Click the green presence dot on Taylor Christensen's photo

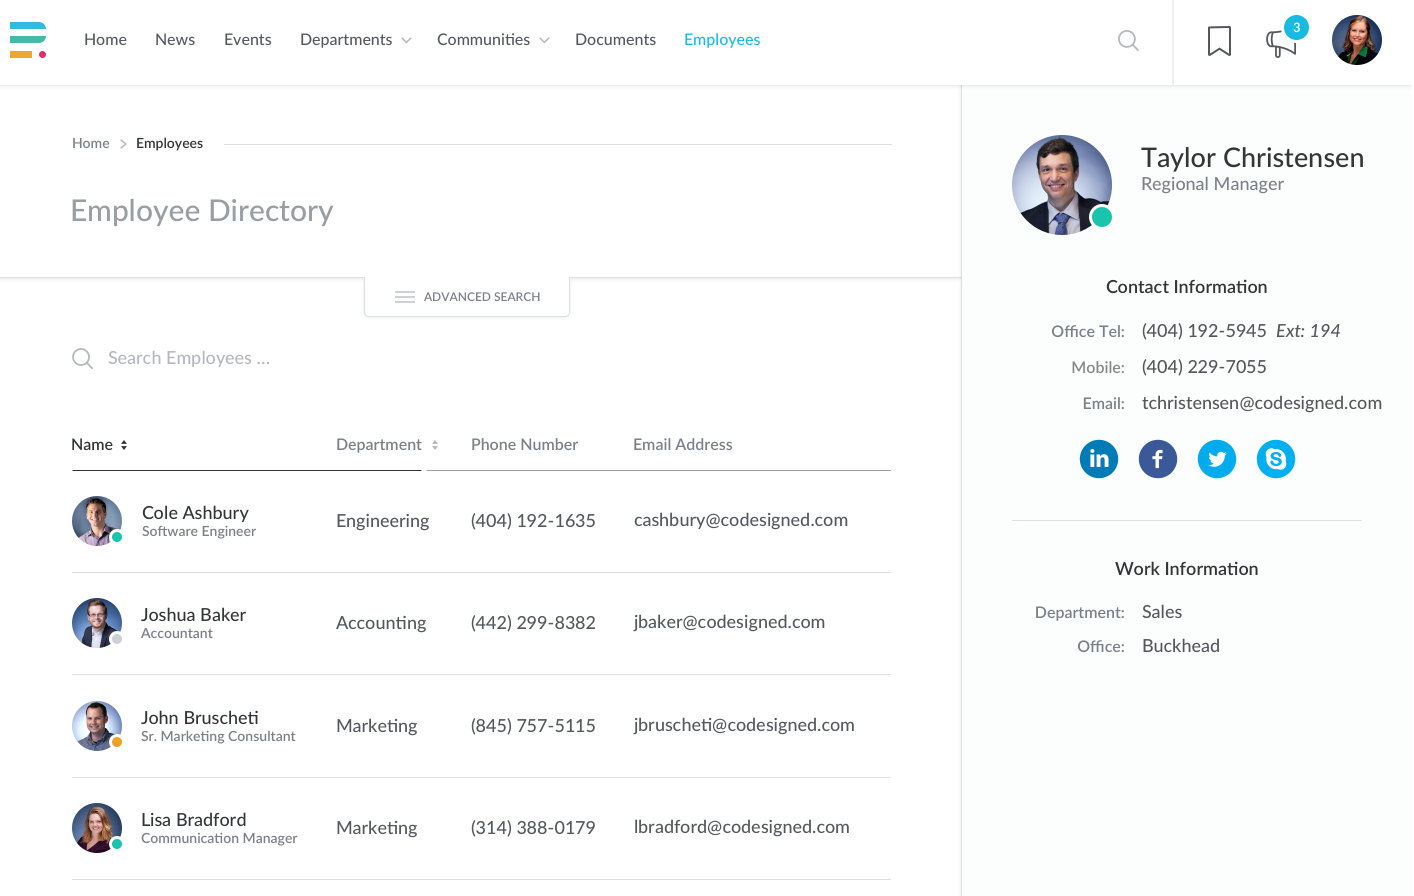point(1100,216)
